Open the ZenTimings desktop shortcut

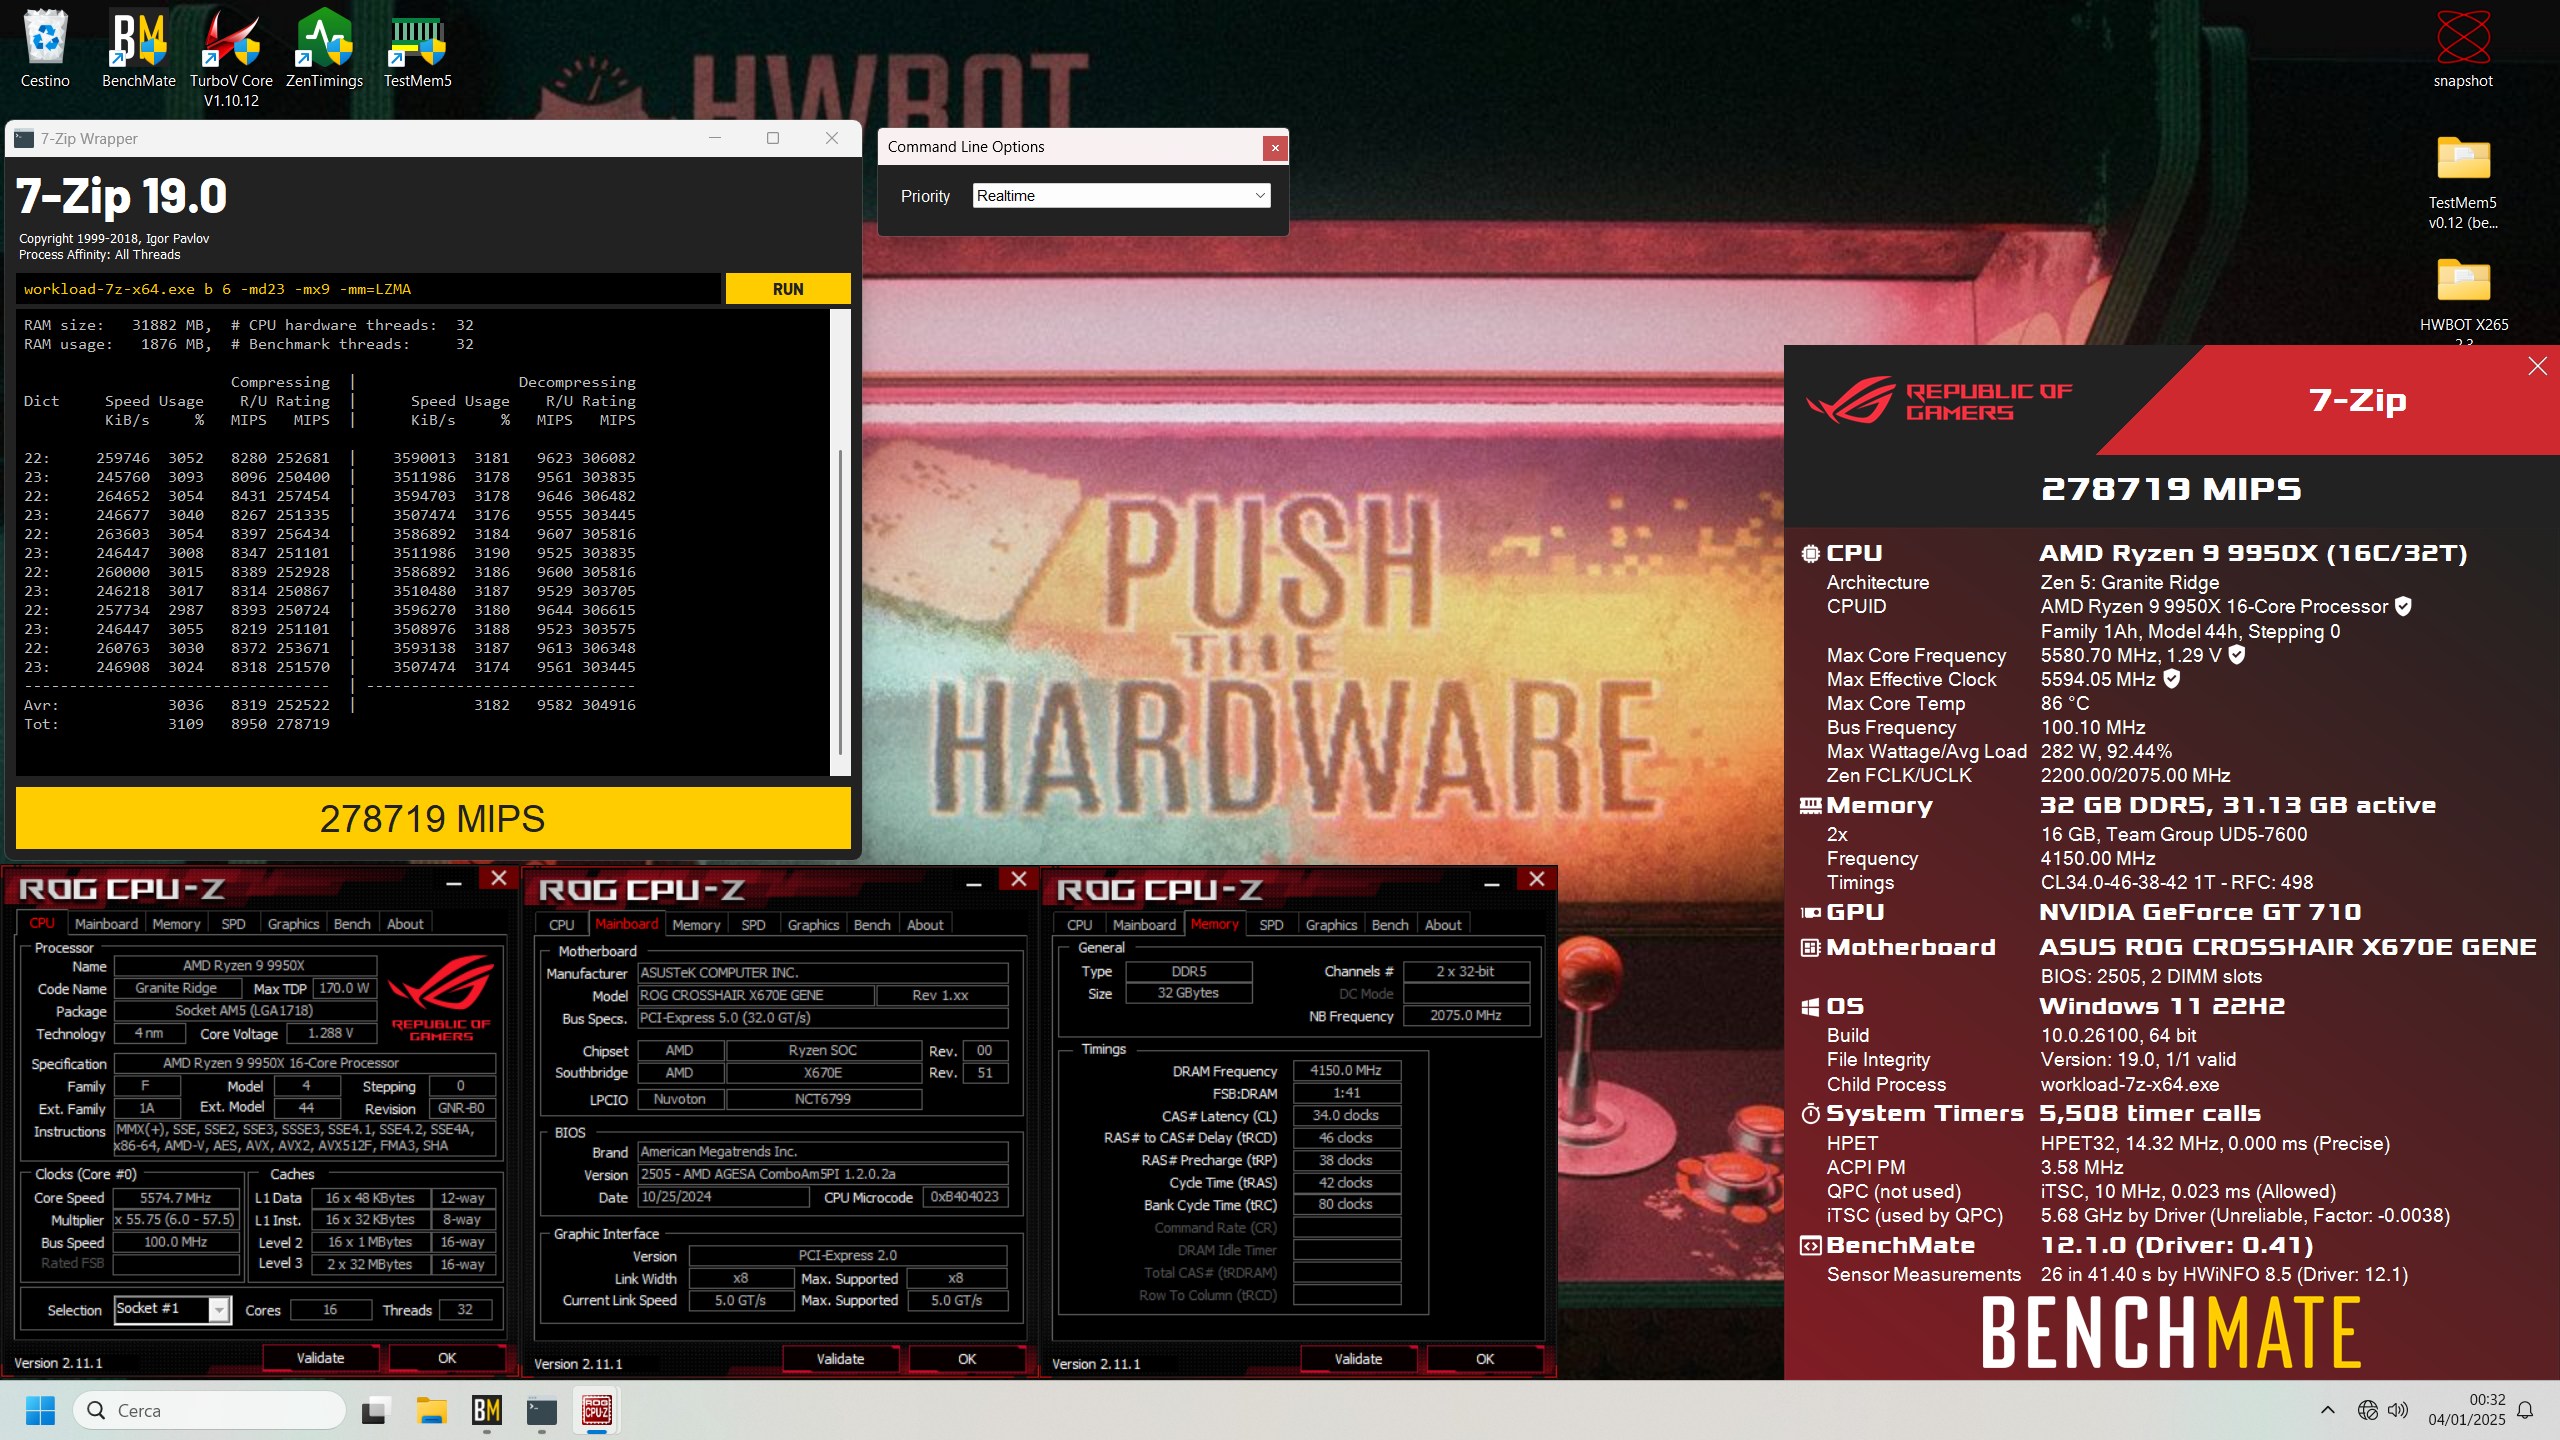(x=324, y=48)
